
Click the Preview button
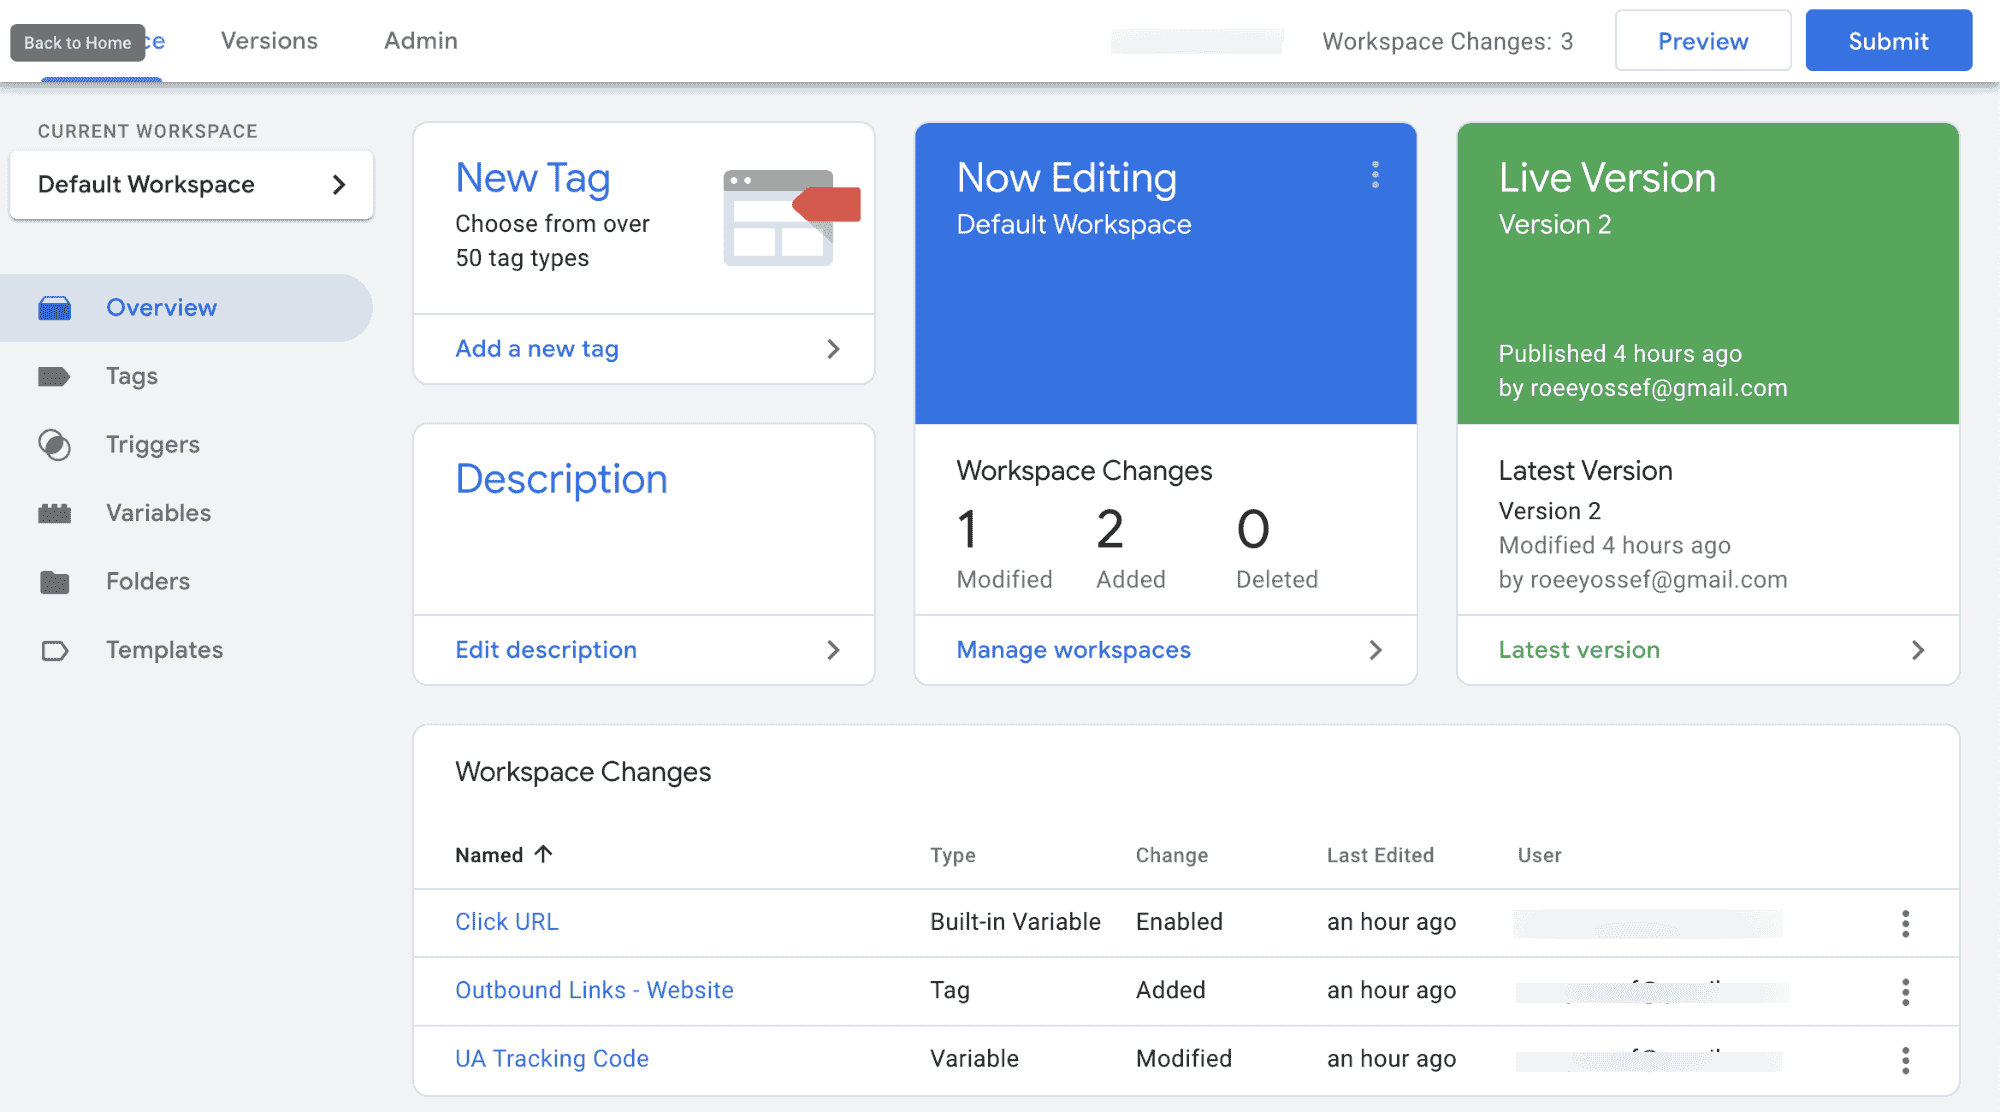[1703, 41]
